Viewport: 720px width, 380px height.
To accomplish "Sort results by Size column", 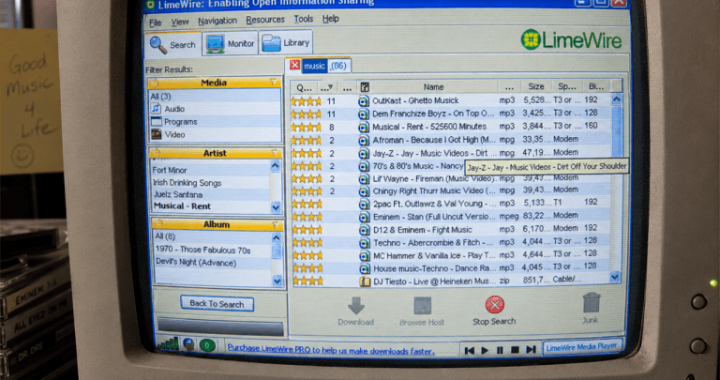I will [x=535, y=86].
